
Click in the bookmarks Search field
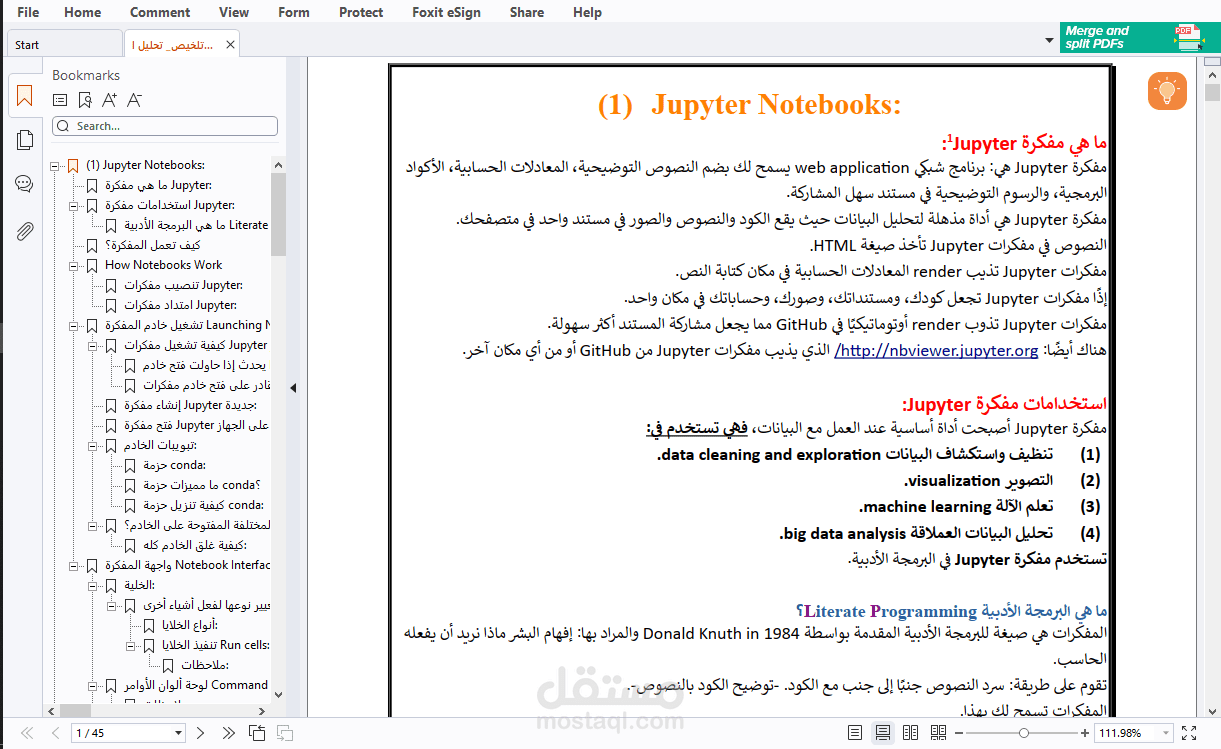point(165,126)
